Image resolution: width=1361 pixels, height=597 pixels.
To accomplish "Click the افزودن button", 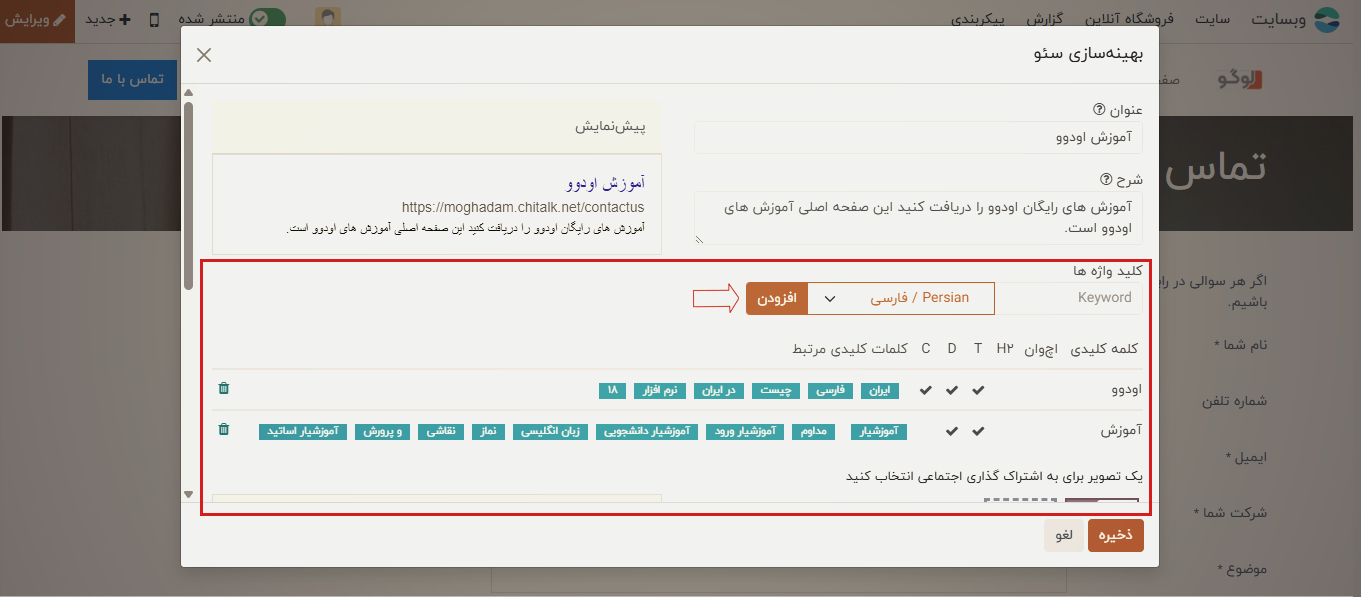I will (x=776, y=298).
